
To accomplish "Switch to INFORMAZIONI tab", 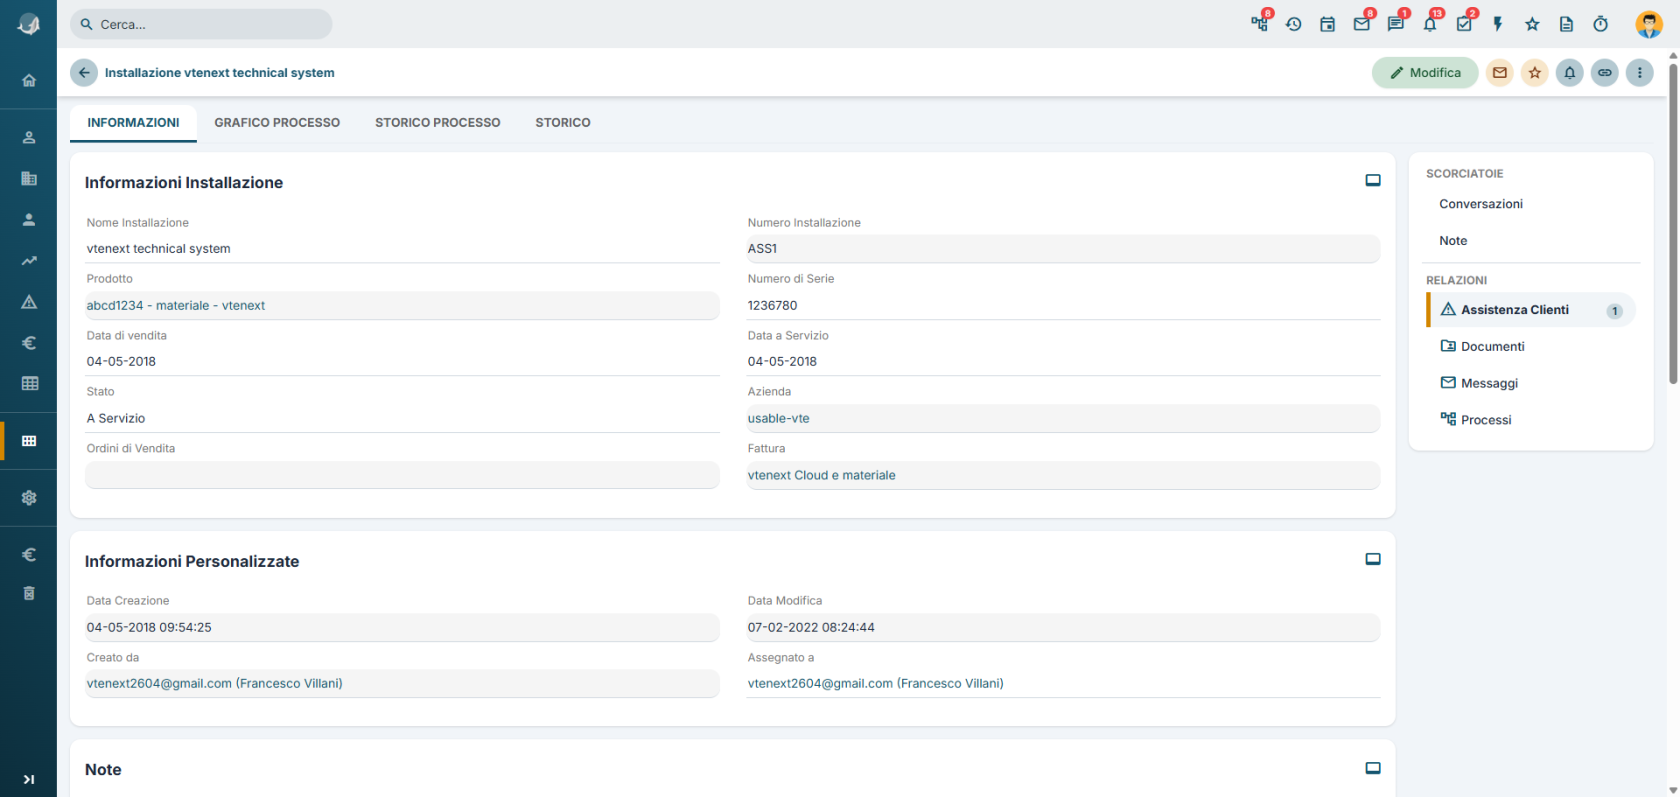I will (x=133, y=122).
